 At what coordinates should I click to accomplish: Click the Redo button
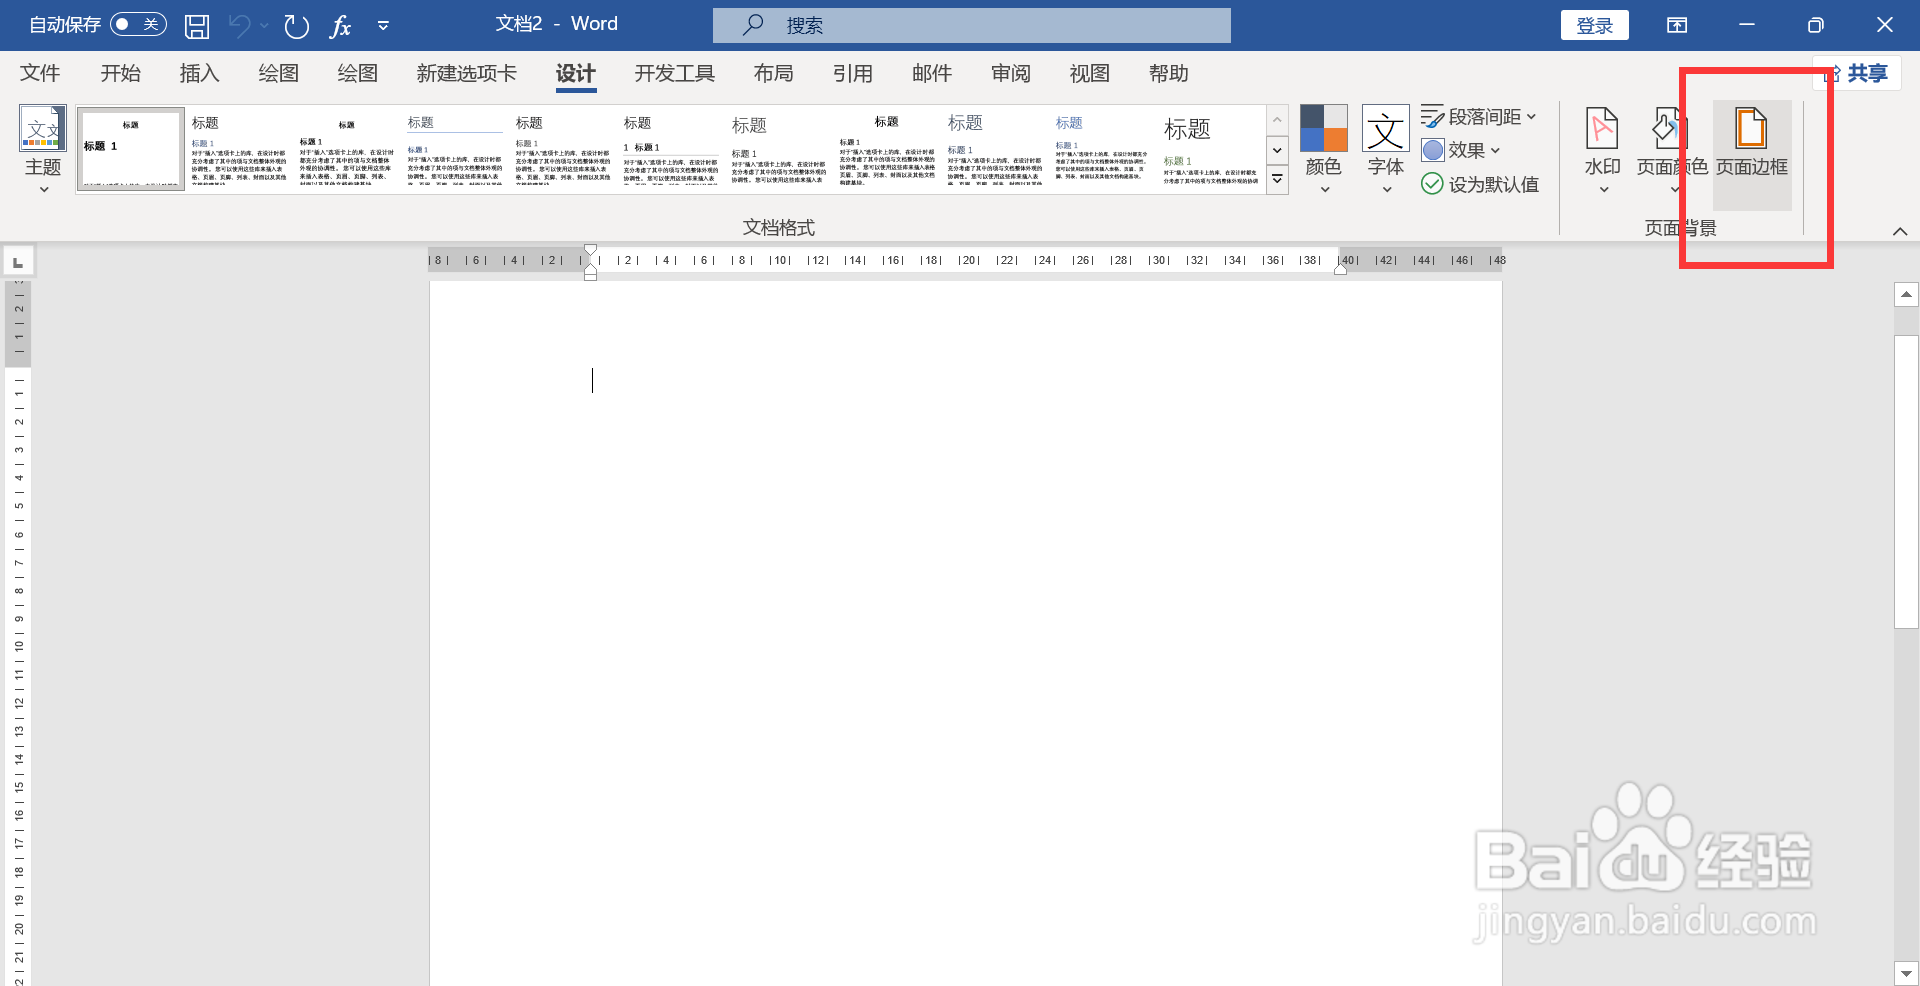click(297, 25)
